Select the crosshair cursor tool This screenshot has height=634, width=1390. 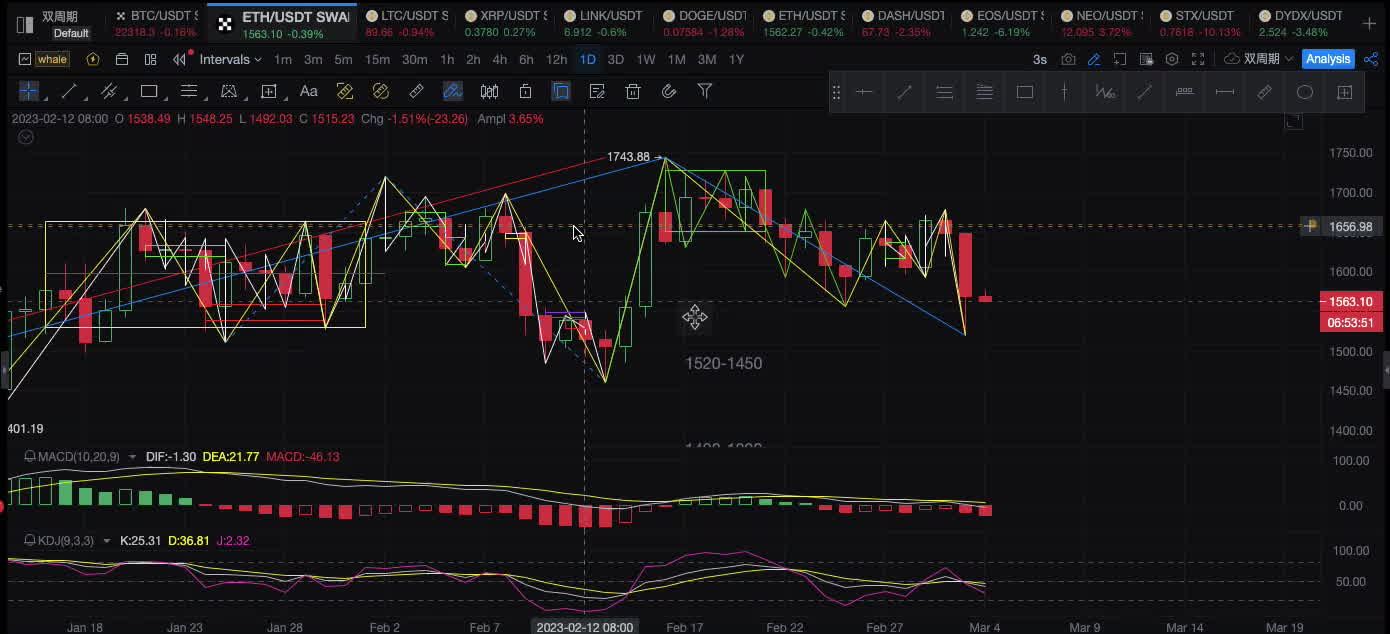(x=29, y=91)
